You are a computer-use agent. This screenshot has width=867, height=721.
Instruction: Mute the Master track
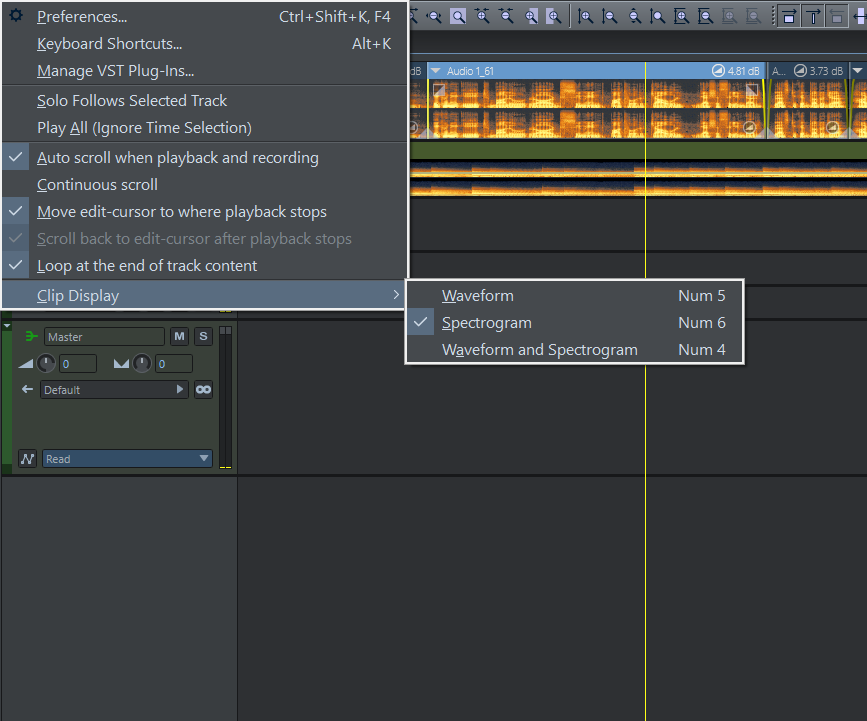179,337
